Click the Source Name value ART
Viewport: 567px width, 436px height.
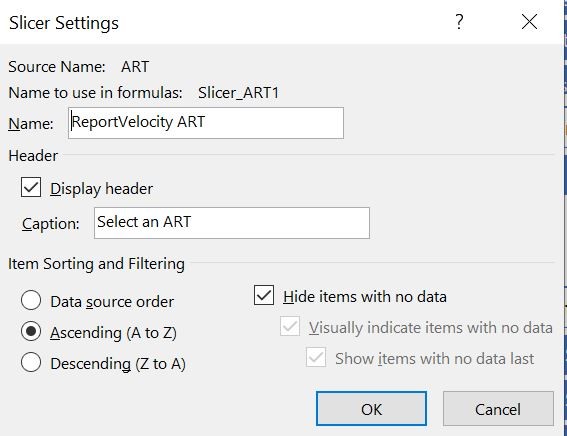[x=135, y=67]
